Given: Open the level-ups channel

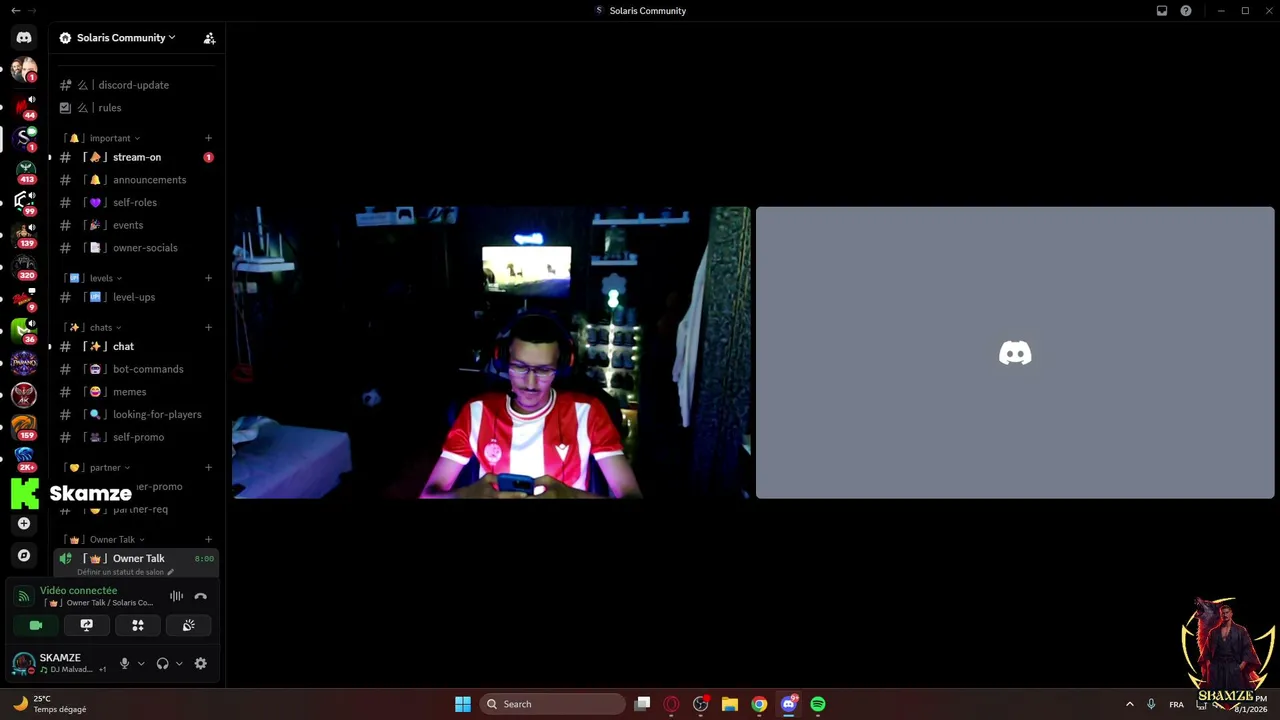Looking at the screenshot, I should tap(134, 297).
